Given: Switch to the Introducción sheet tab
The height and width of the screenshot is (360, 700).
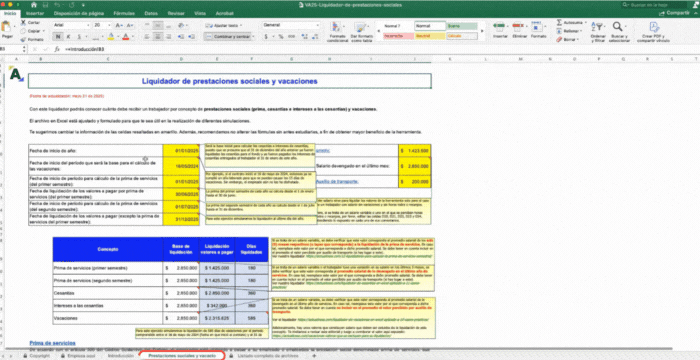Looking at the screenshot, I should pos(121,356).
